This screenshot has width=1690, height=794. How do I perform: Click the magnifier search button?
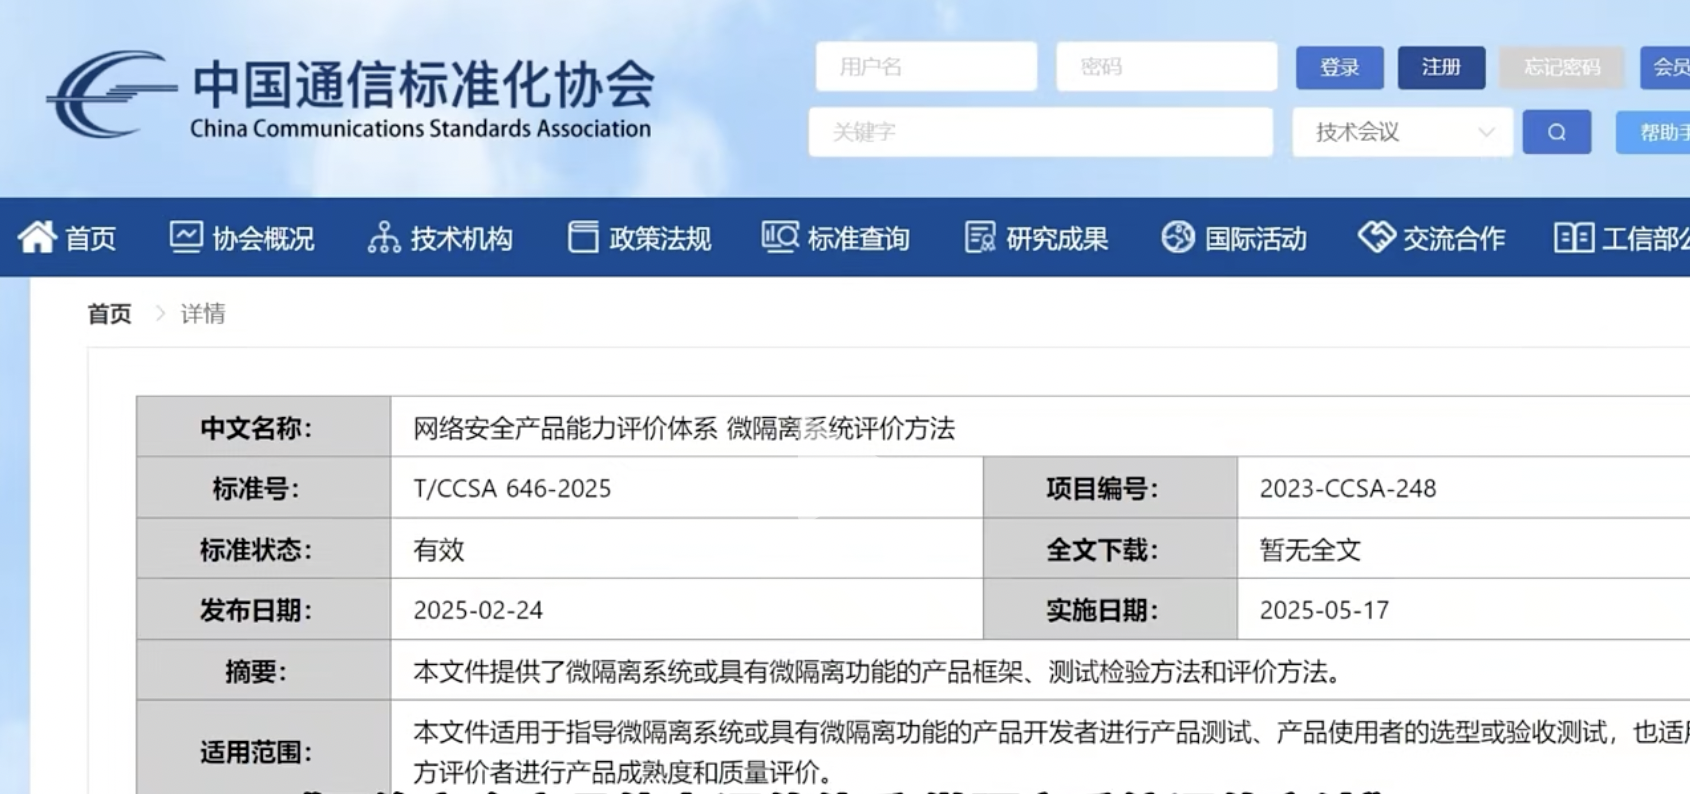point(1557,132)
